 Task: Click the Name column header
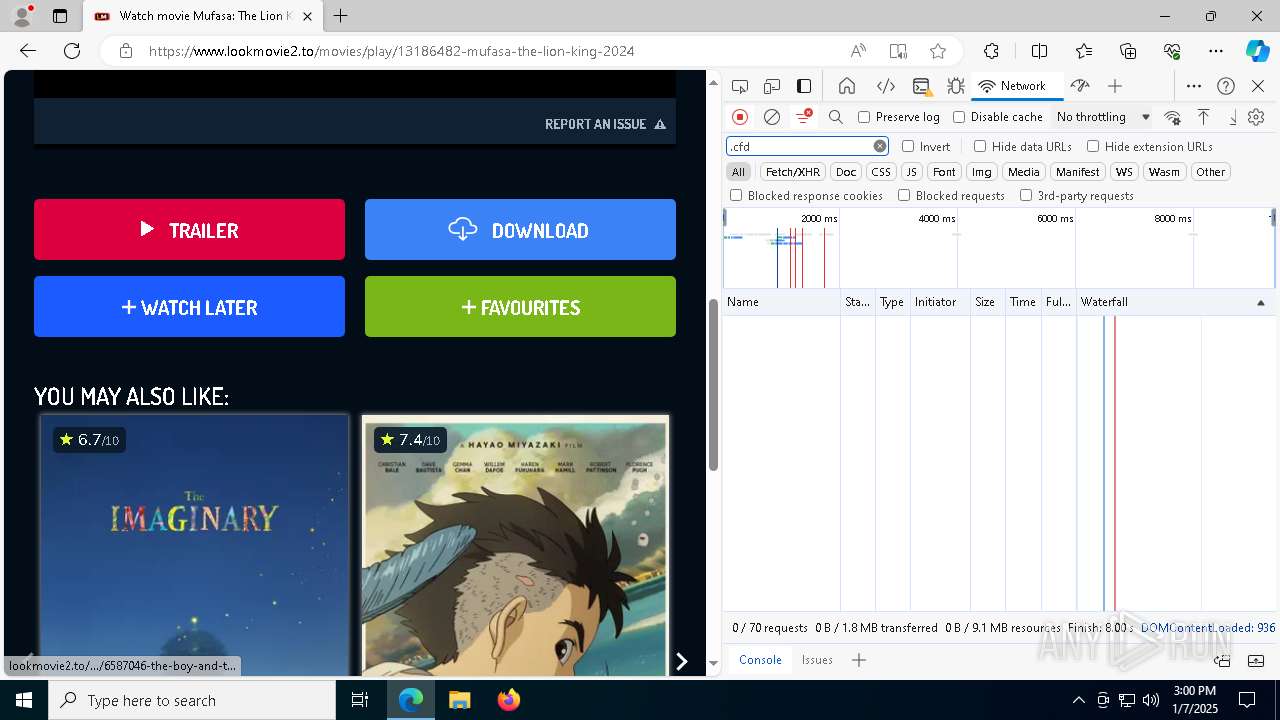(x=782, y=302)
